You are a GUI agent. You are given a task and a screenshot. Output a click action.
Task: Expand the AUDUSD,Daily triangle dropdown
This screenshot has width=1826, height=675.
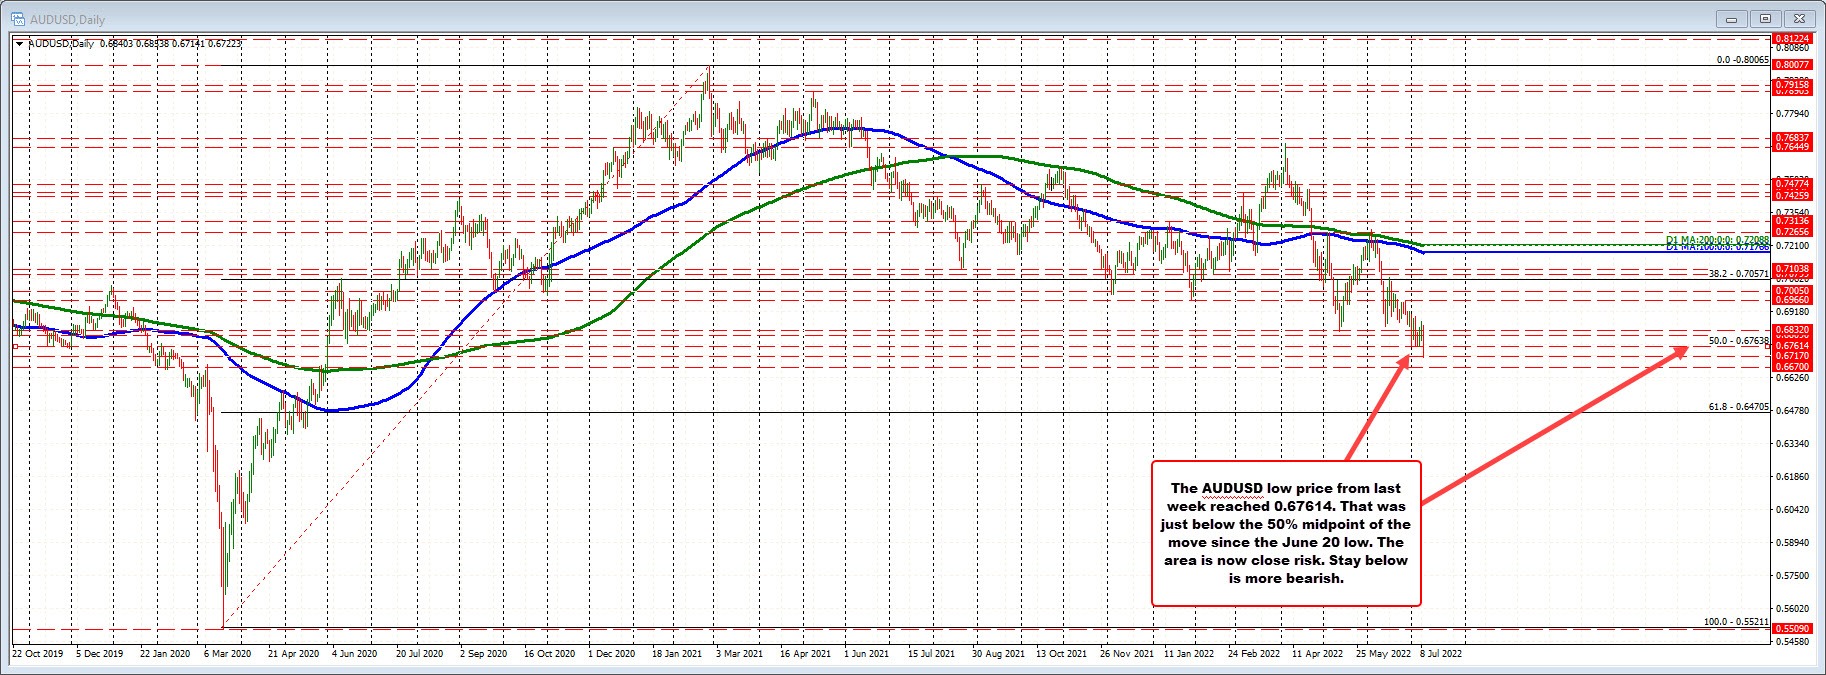click(x=20, y=44)
